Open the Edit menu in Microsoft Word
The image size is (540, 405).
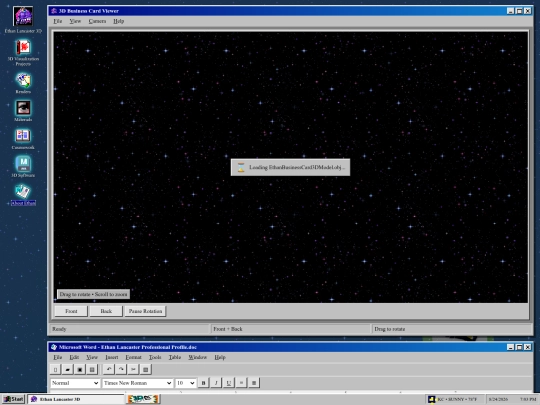point(74,357)
